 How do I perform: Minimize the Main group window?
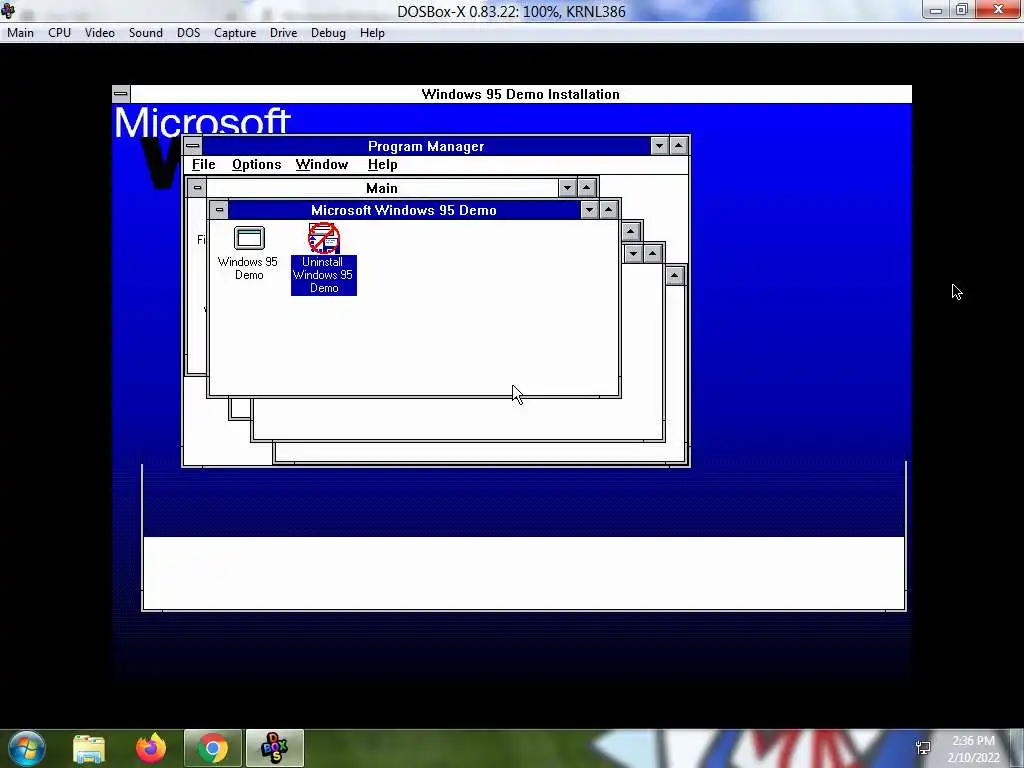(568, 188)
